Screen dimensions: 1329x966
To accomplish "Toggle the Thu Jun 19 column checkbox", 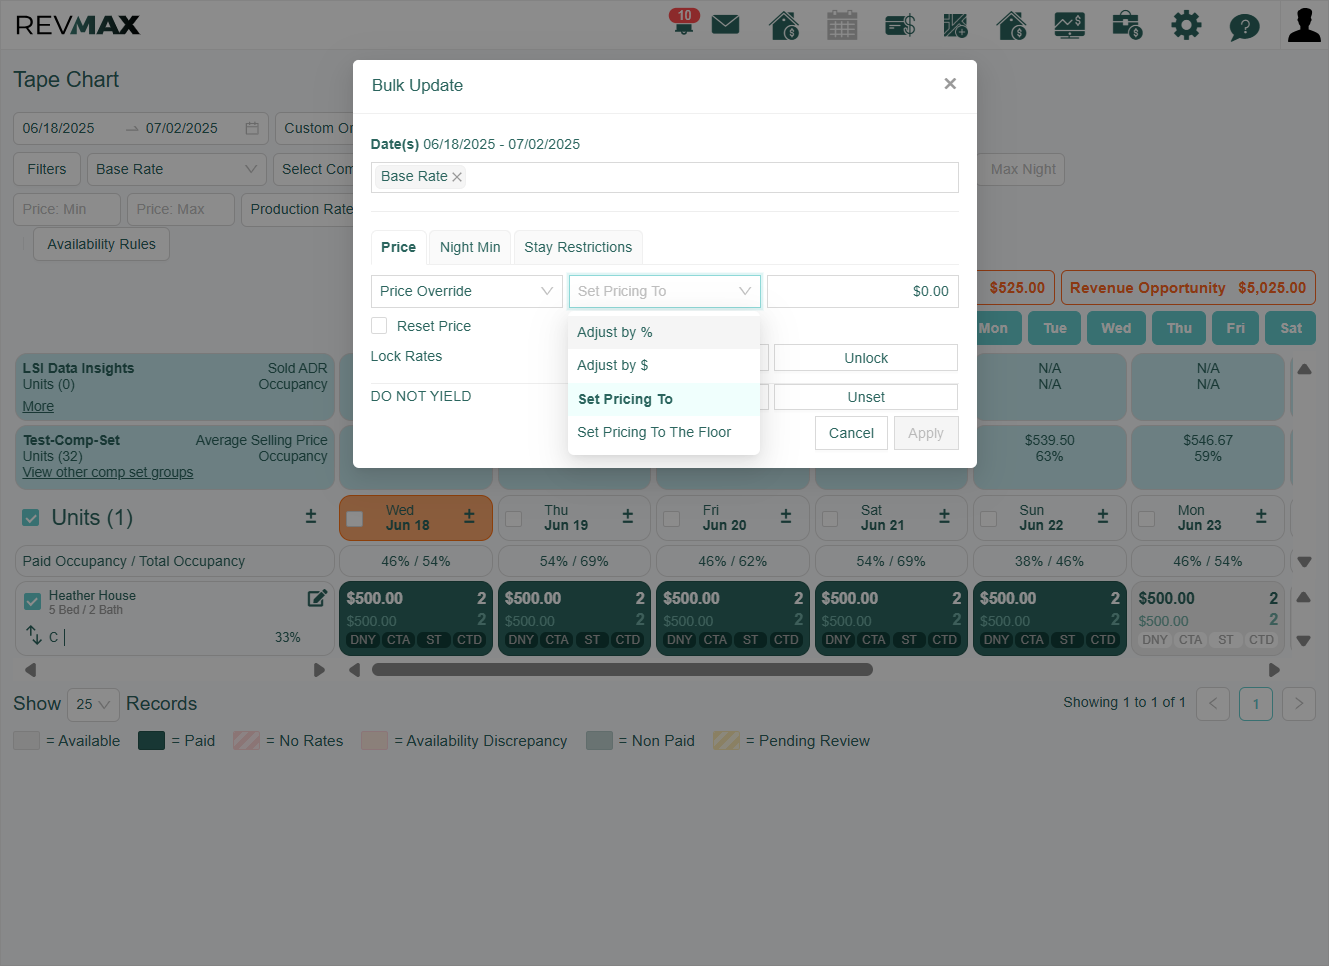I will (514, 519).
